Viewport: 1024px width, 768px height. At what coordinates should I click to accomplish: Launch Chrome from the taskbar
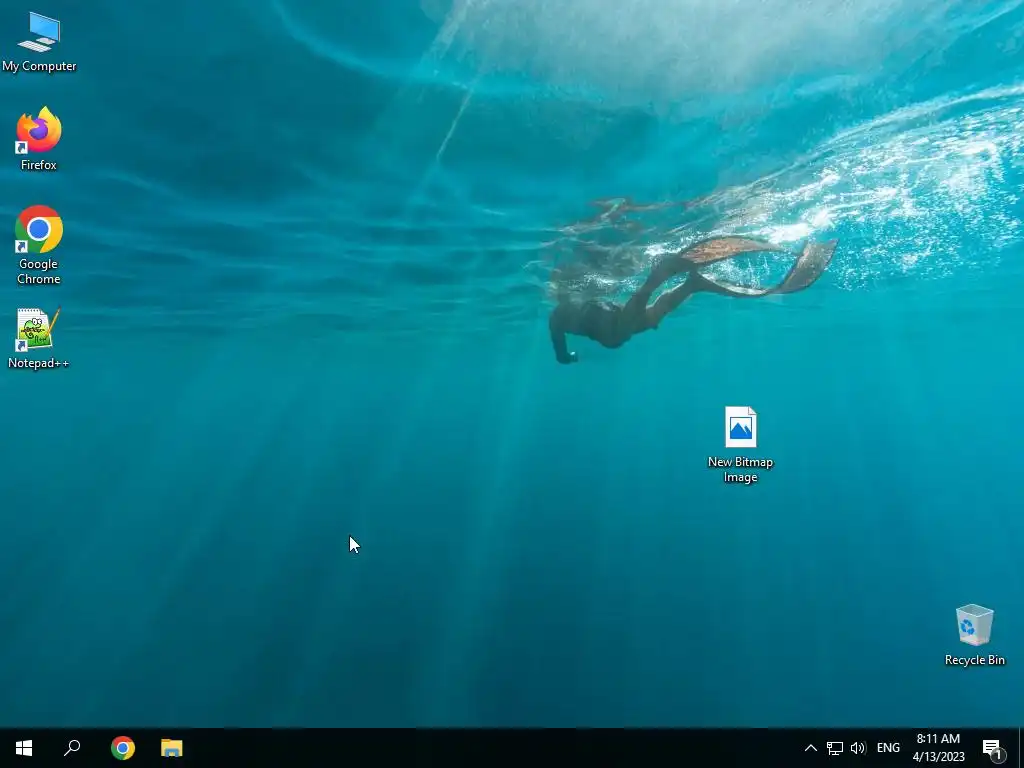(123, 748)
